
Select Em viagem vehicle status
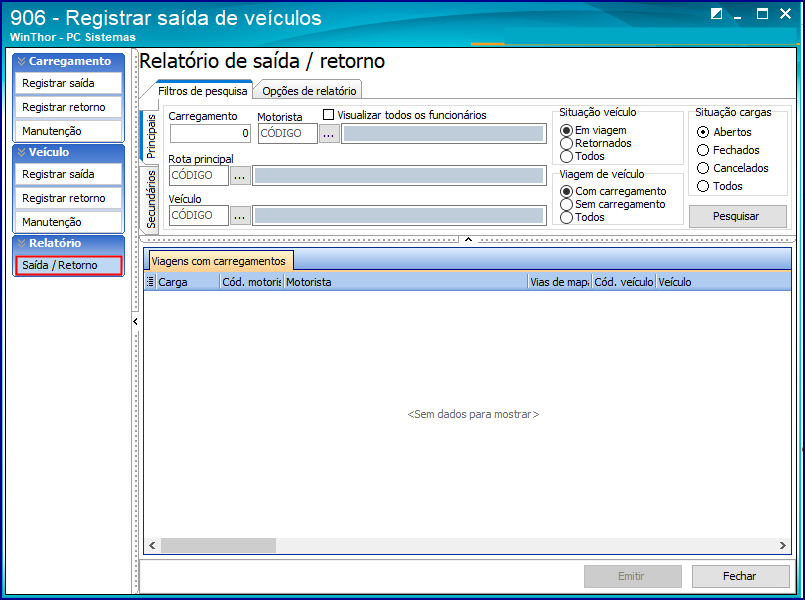point(566,130)
